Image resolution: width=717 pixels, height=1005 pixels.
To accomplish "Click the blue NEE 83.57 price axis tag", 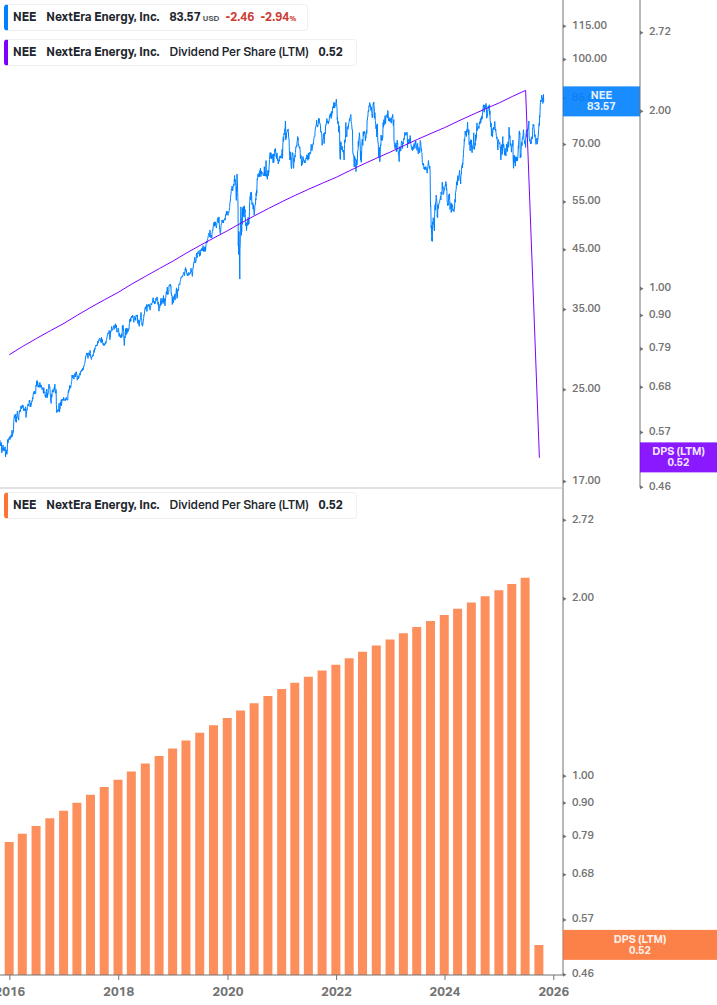I will [601, 101].
